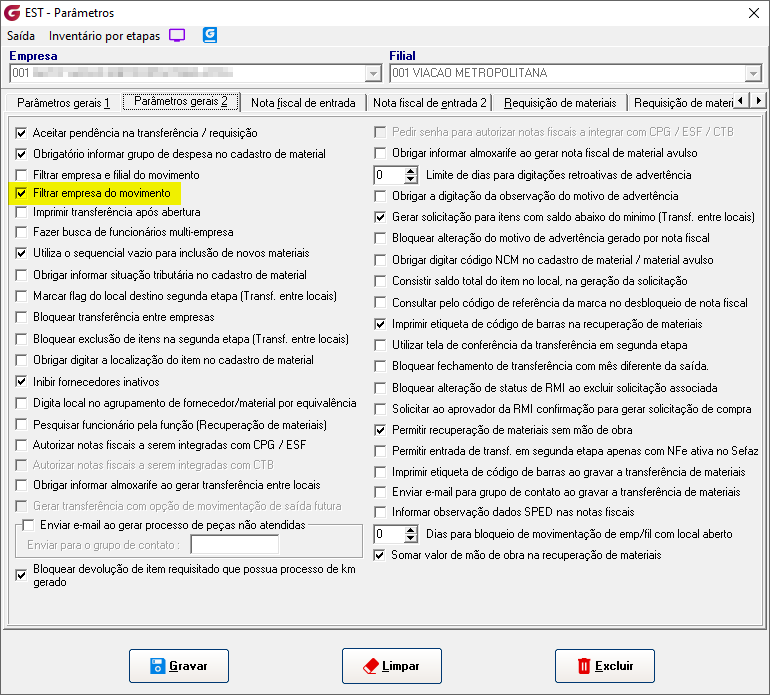Expand the Empresa dropdown
Viewport: 770px width, 695px height.
[x=373, y=74]
